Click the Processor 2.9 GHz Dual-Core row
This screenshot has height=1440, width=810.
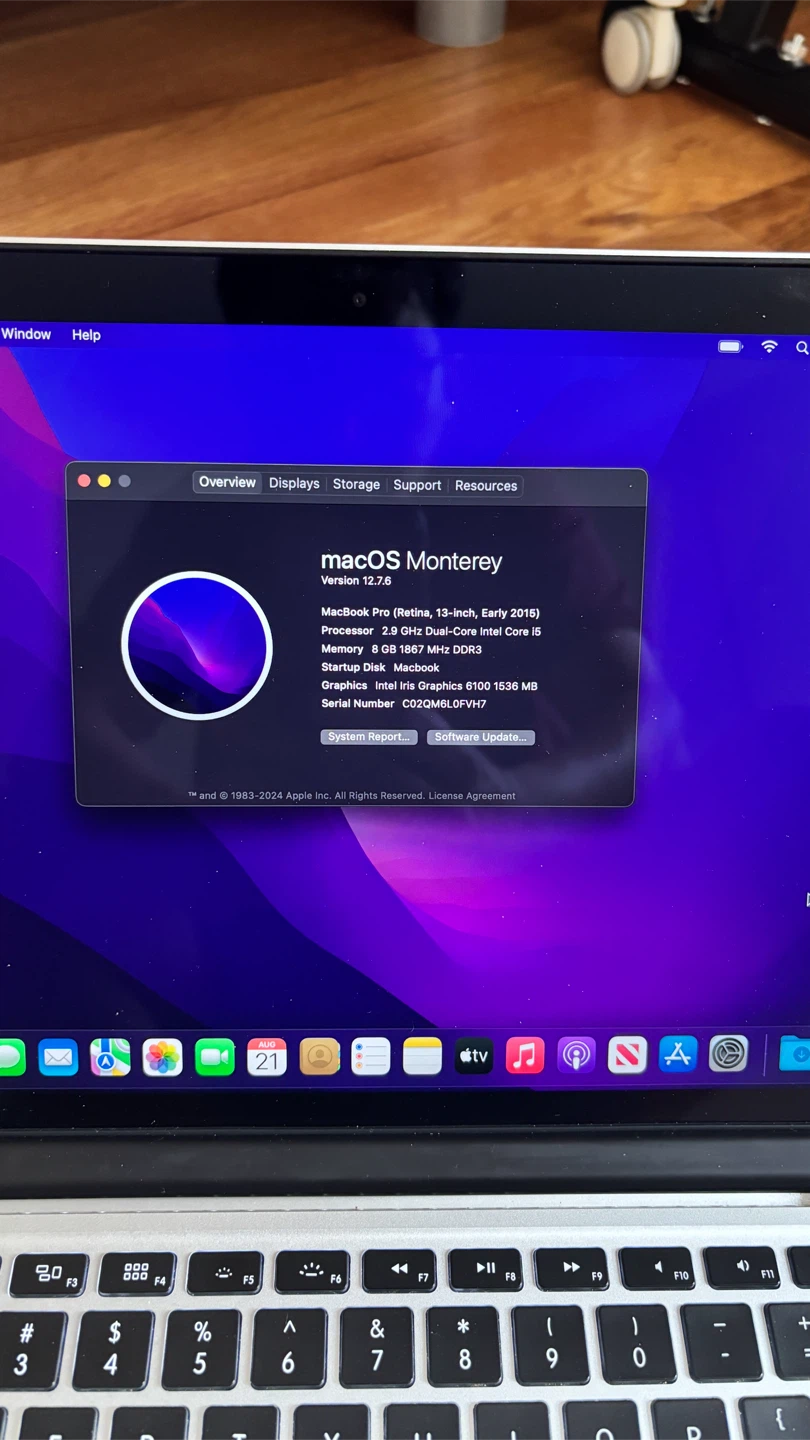pyautogui.click(x=431, y=631)
